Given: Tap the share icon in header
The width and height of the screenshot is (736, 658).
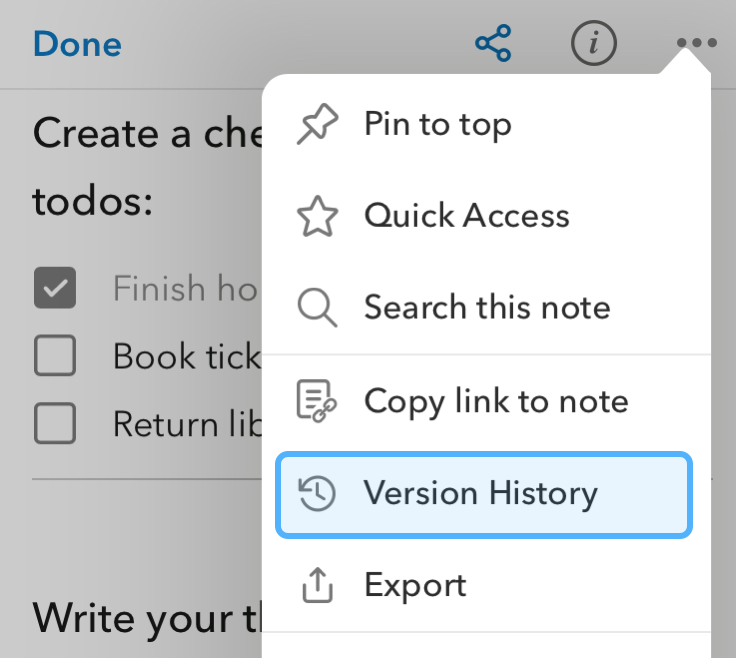Looking at the screenshot, I should point(492,44).
